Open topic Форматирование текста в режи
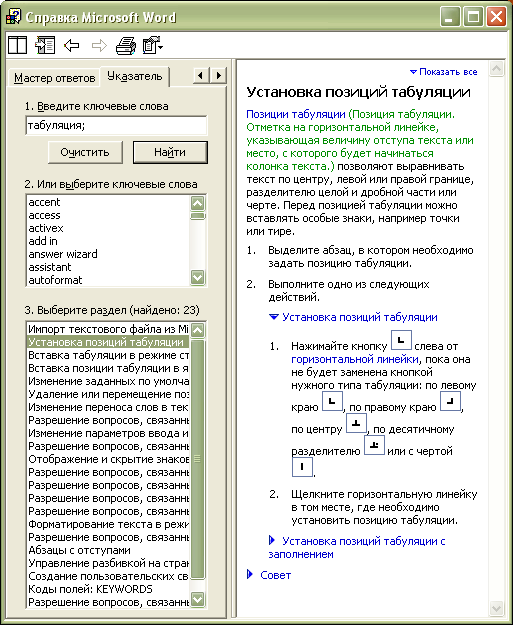 point(108,524)
